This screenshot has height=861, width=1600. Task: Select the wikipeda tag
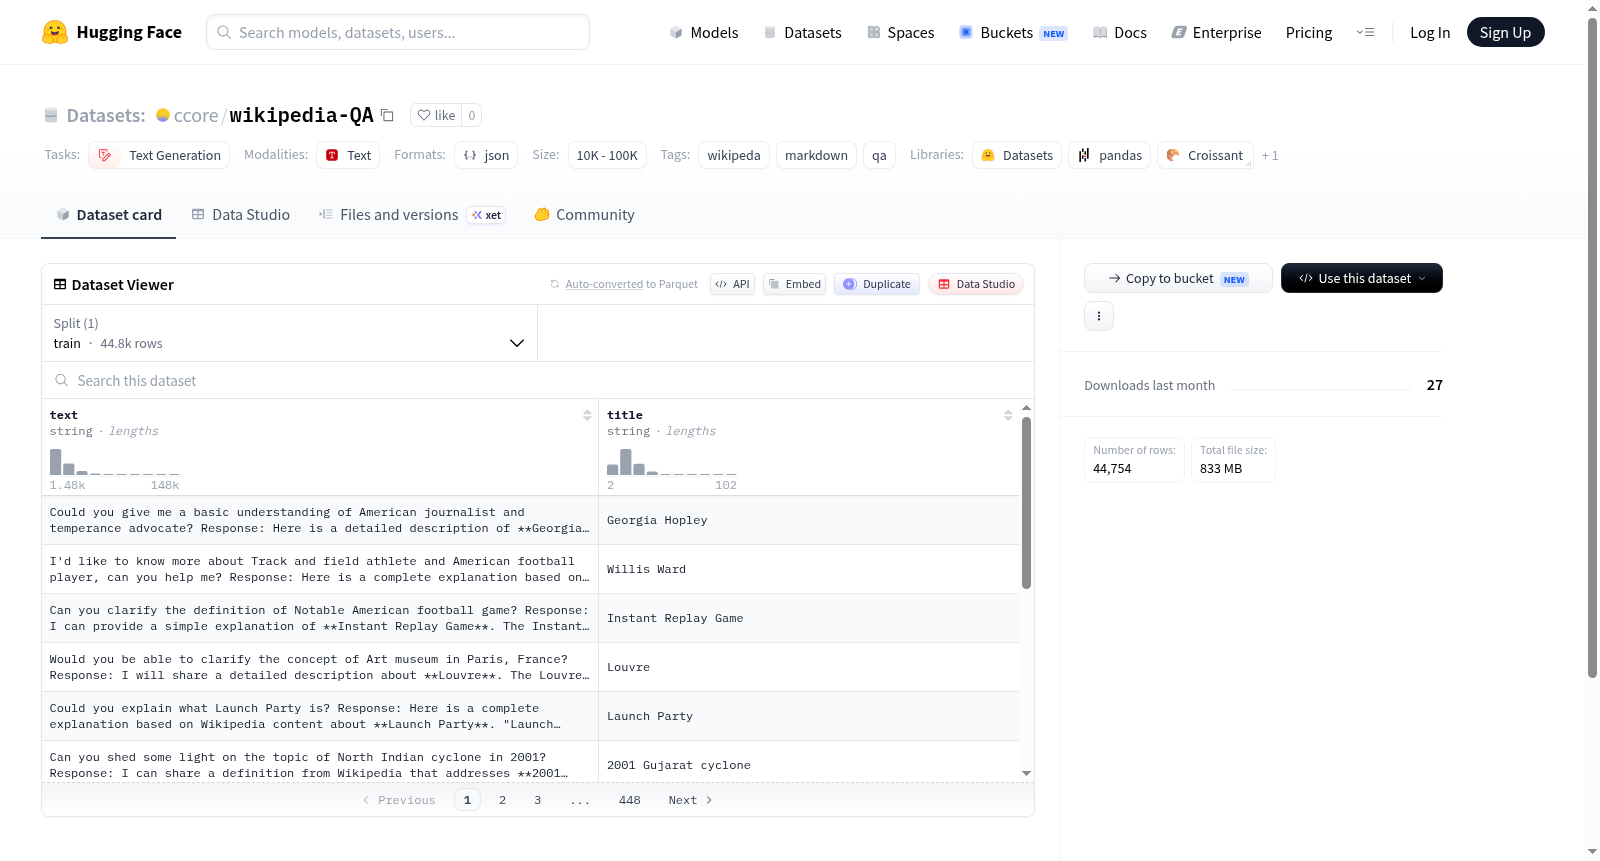(x=733, y=155)
